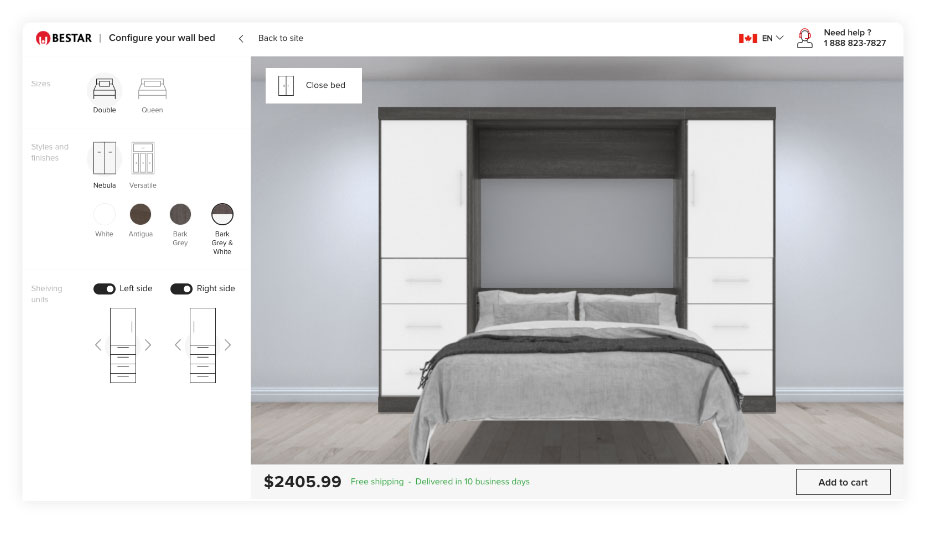Choose the Versatile style icon
This screenshot has width=926, height=540.
(x=143, y=158)
